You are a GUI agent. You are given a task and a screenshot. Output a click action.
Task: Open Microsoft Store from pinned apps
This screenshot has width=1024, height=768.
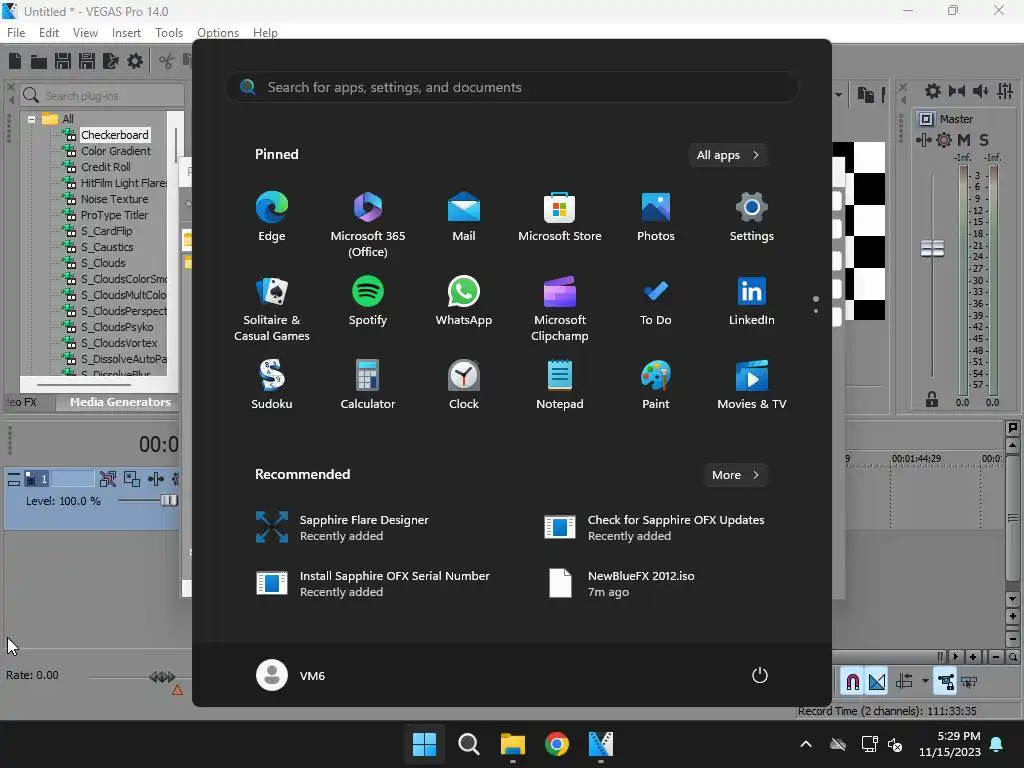[560, 217]
